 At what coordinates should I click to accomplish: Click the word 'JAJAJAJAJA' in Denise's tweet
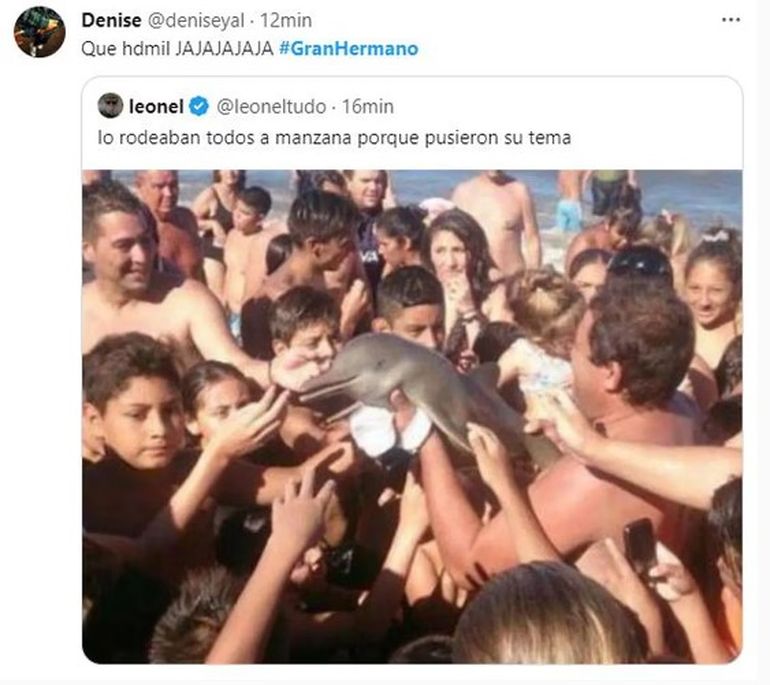(223, 48)
